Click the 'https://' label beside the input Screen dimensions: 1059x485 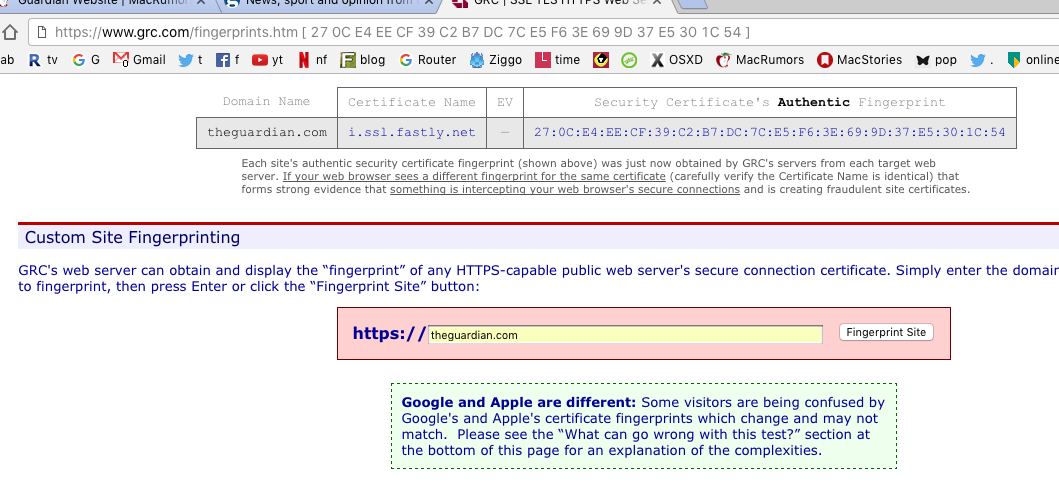(x=390, y=334)
